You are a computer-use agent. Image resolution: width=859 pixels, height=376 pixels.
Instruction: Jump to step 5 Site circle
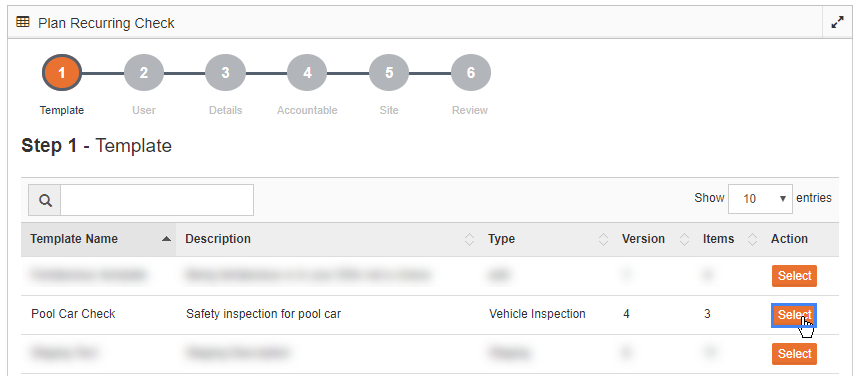[389, 73]
